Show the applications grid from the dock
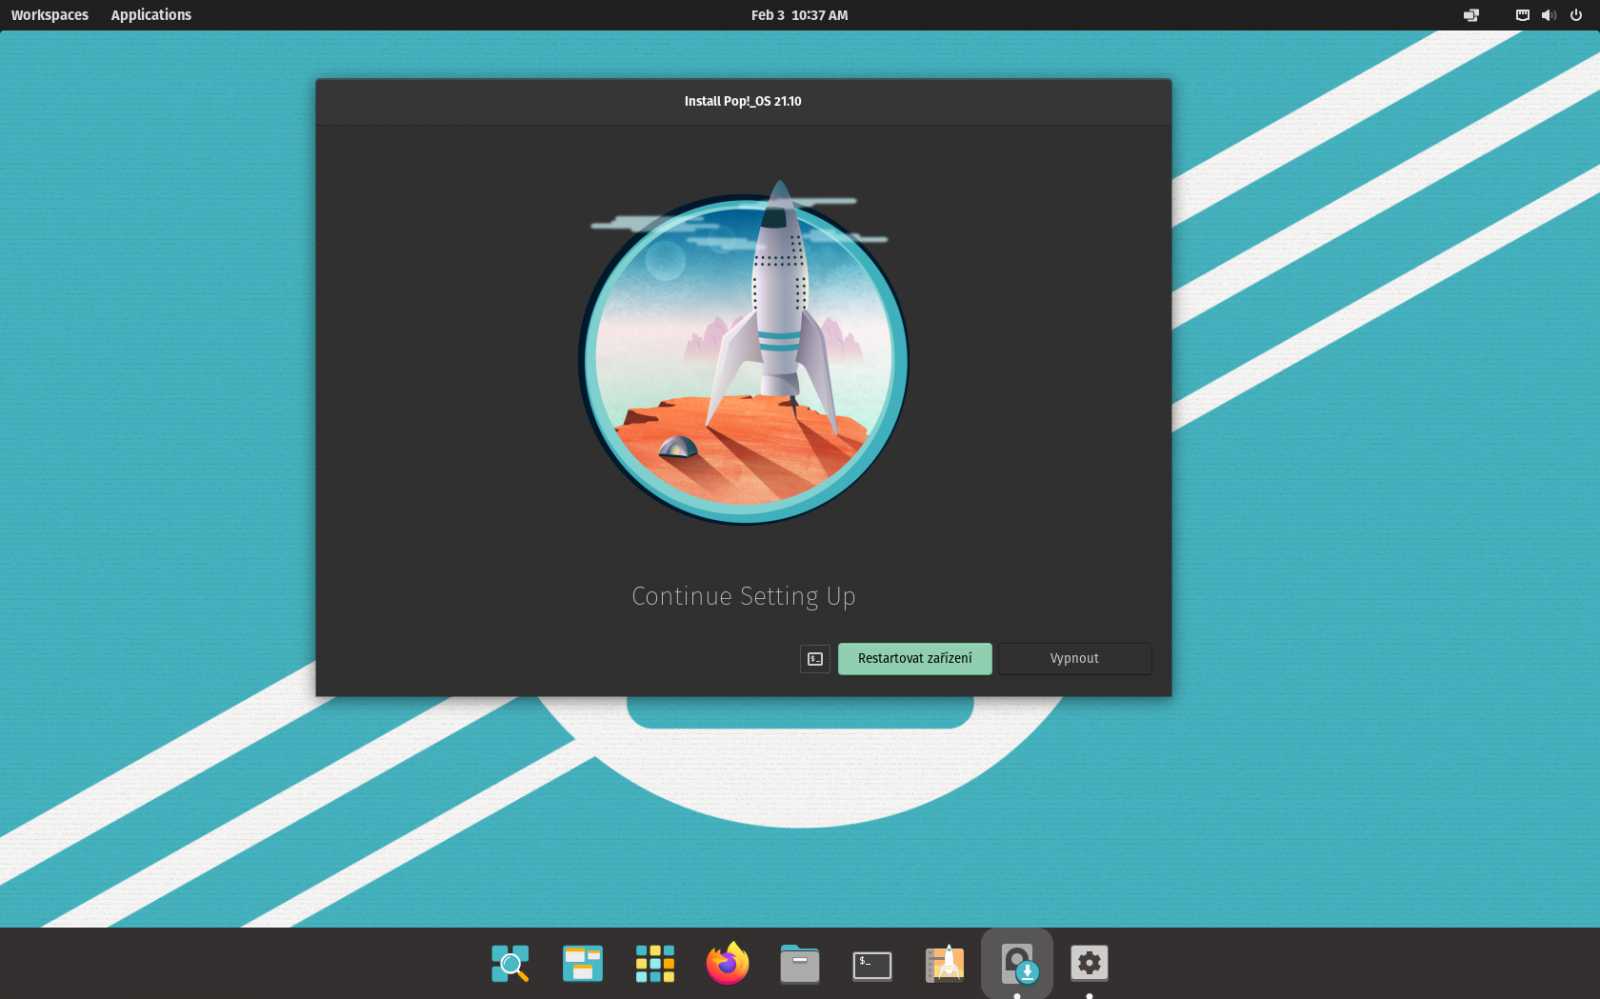Image resolution: width=1600 pixels, height=999 pixels. click(655, 964)
